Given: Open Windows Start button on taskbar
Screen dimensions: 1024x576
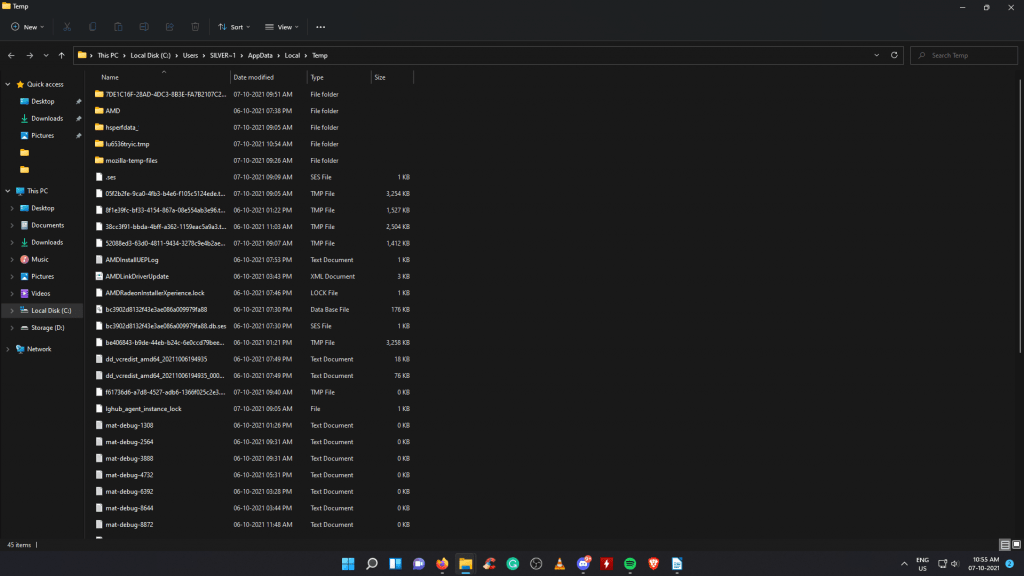Looking at the screenshot, I should click(348, 564).
